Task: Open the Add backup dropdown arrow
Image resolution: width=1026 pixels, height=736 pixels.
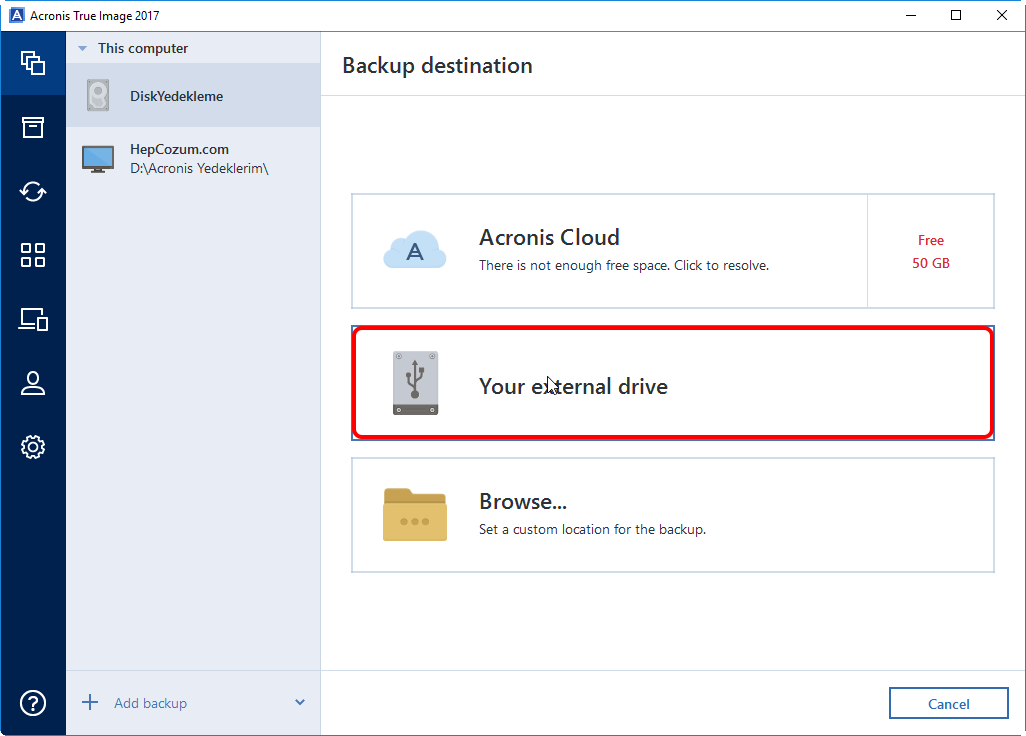Action: [300, 703]
